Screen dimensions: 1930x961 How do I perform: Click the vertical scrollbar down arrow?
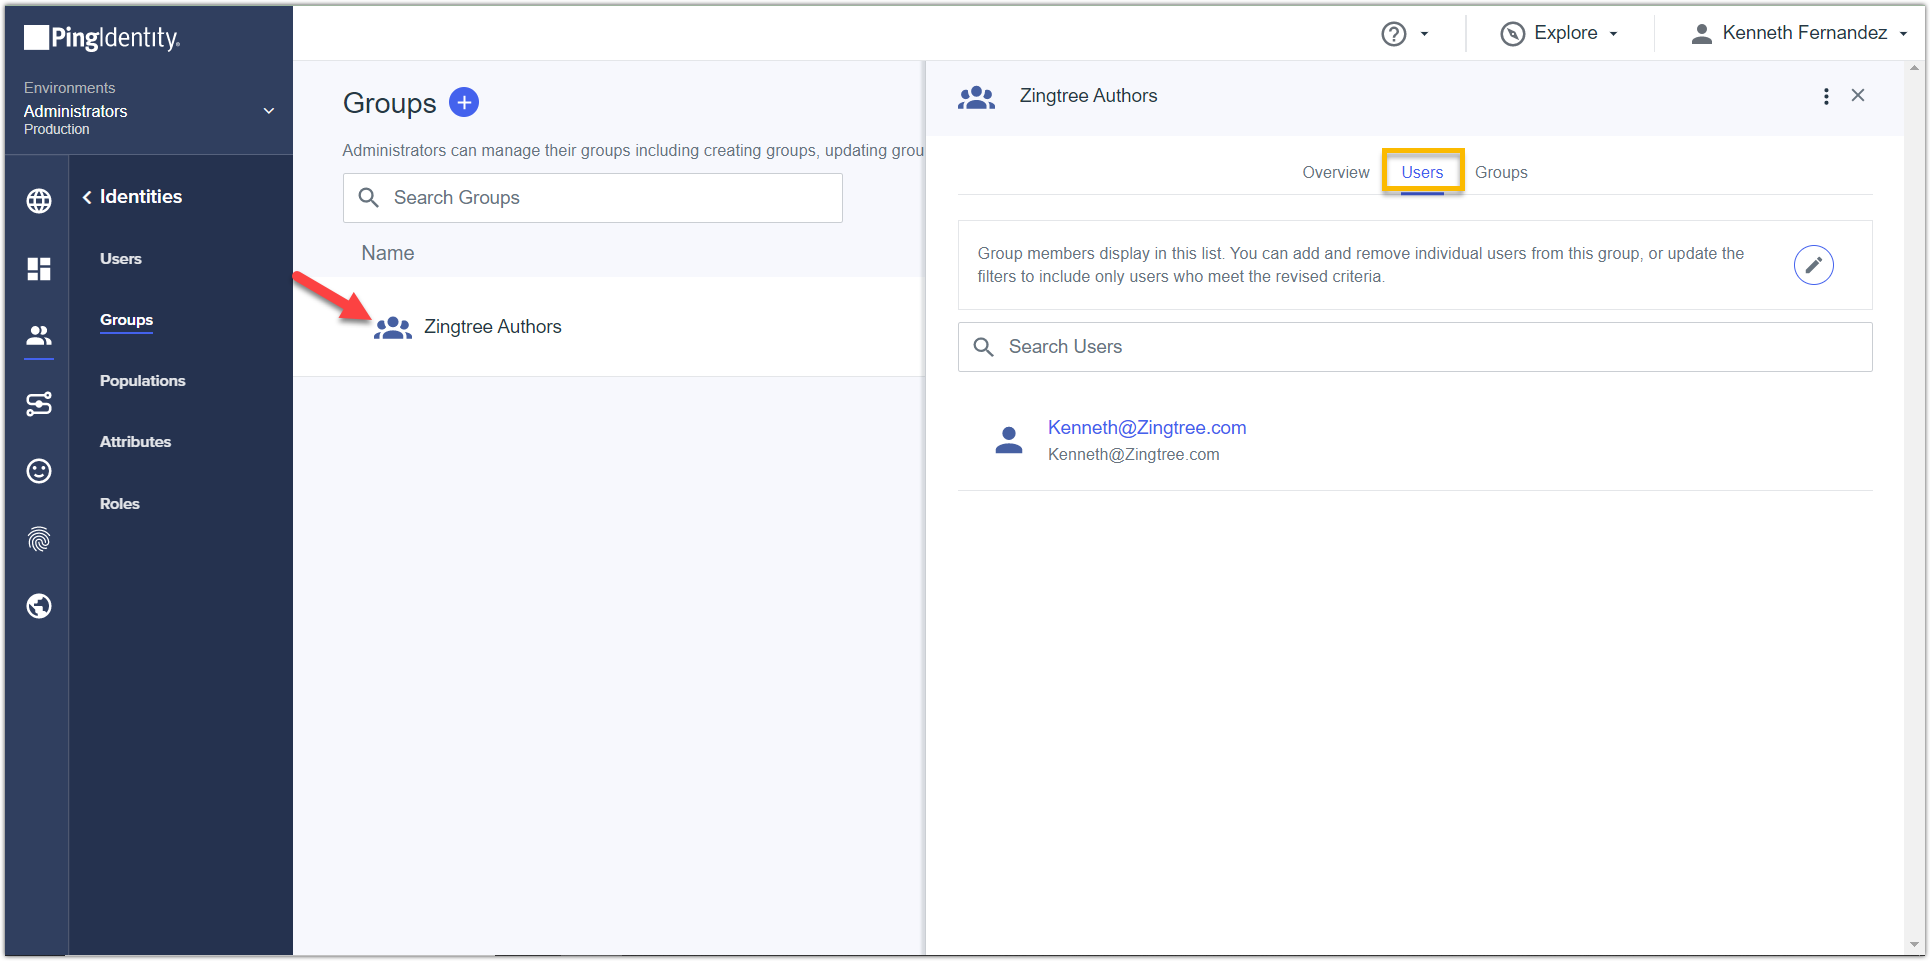(1915, 944)
